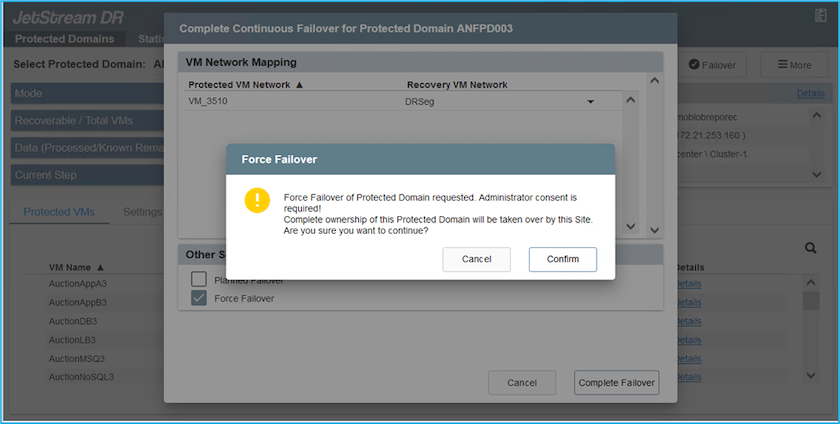
Task: Click the VM Name sort arrow
Action: point(101,268)
